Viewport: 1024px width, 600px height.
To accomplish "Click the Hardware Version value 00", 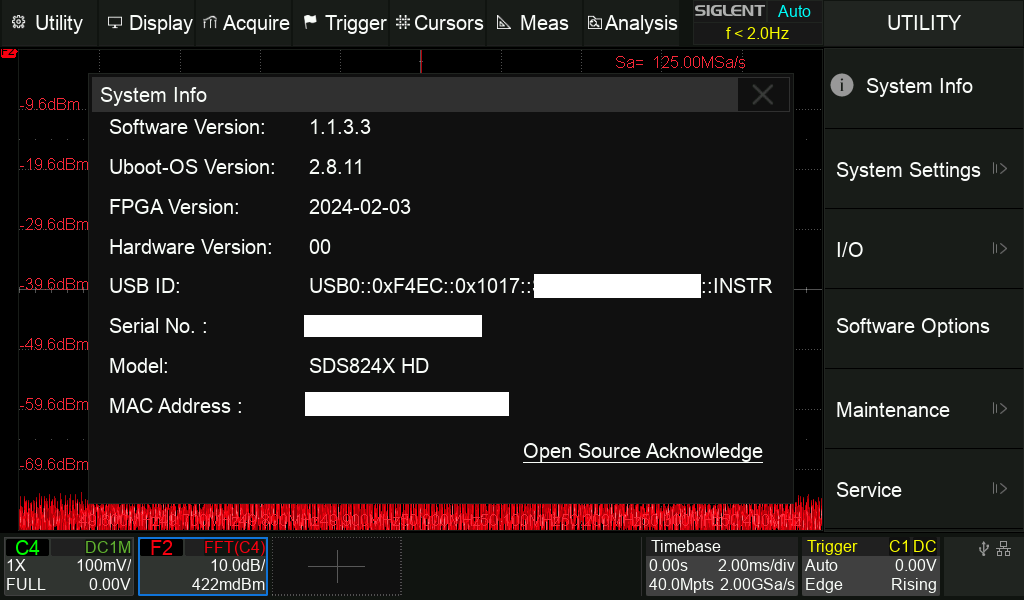I will coord(320,247).
